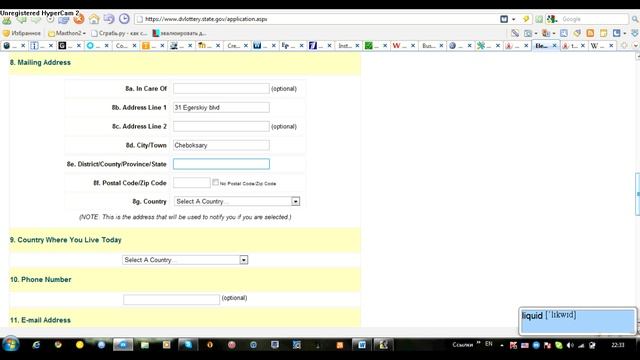The width and height of the screenshot is (640, 360).
Task: Focus the District/County/Province/State input field
Action: point(221,164)
